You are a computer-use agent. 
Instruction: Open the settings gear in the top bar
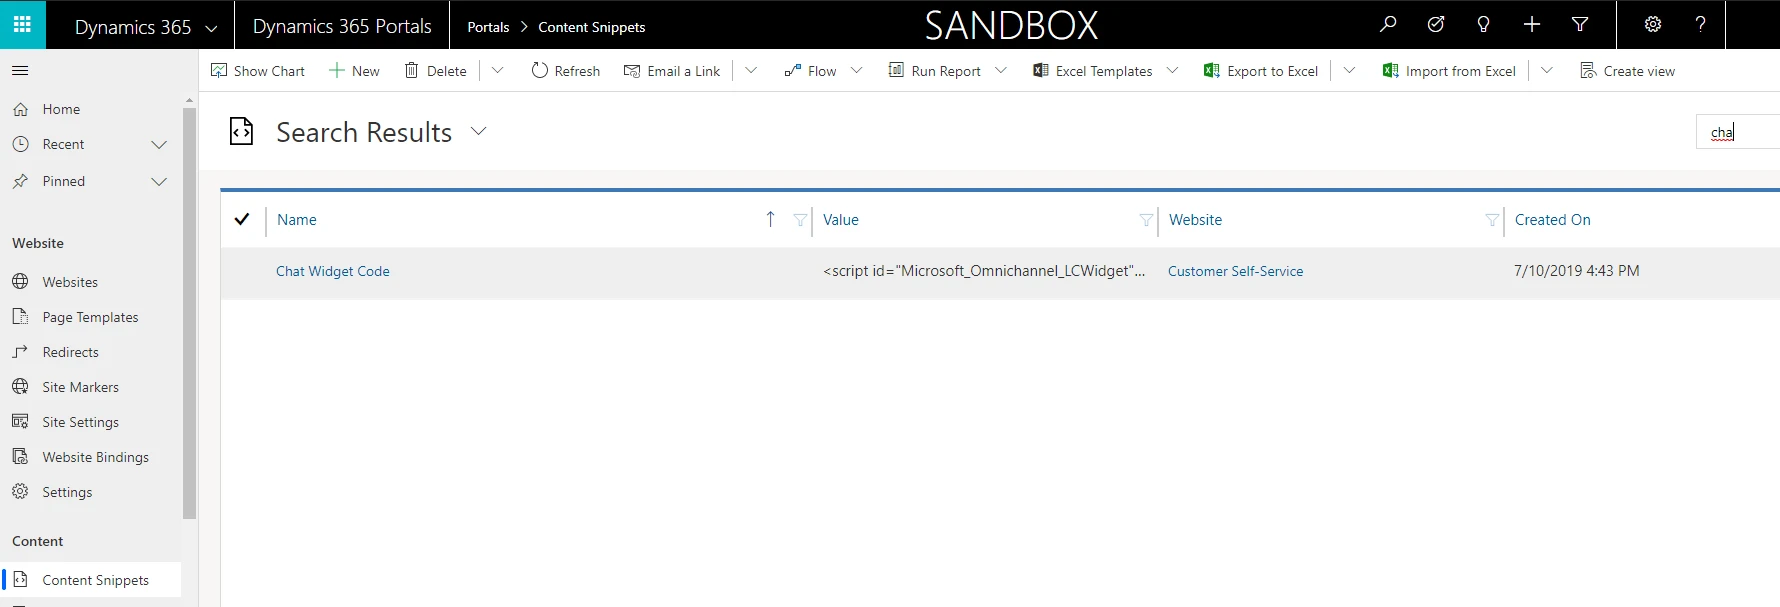click(1653, 24)
